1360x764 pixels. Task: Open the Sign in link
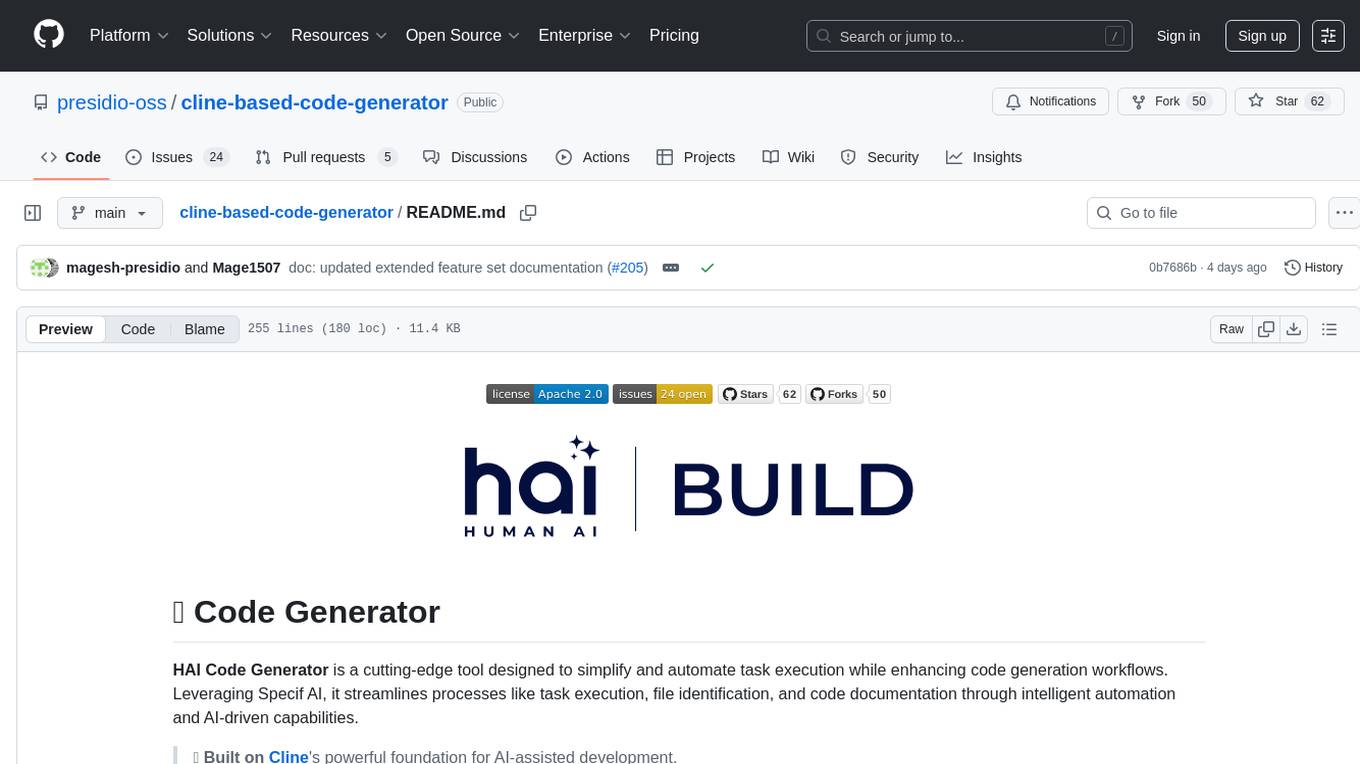click(1178, 36)
